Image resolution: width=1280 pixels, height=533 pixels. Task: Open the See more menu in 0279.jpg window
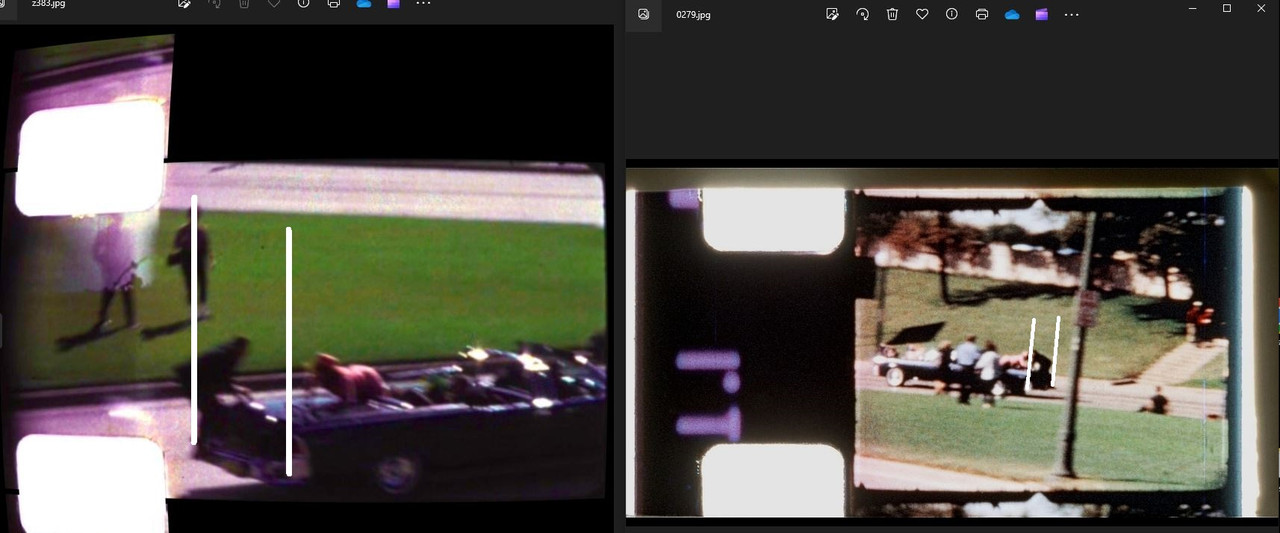coord(1072,15)
